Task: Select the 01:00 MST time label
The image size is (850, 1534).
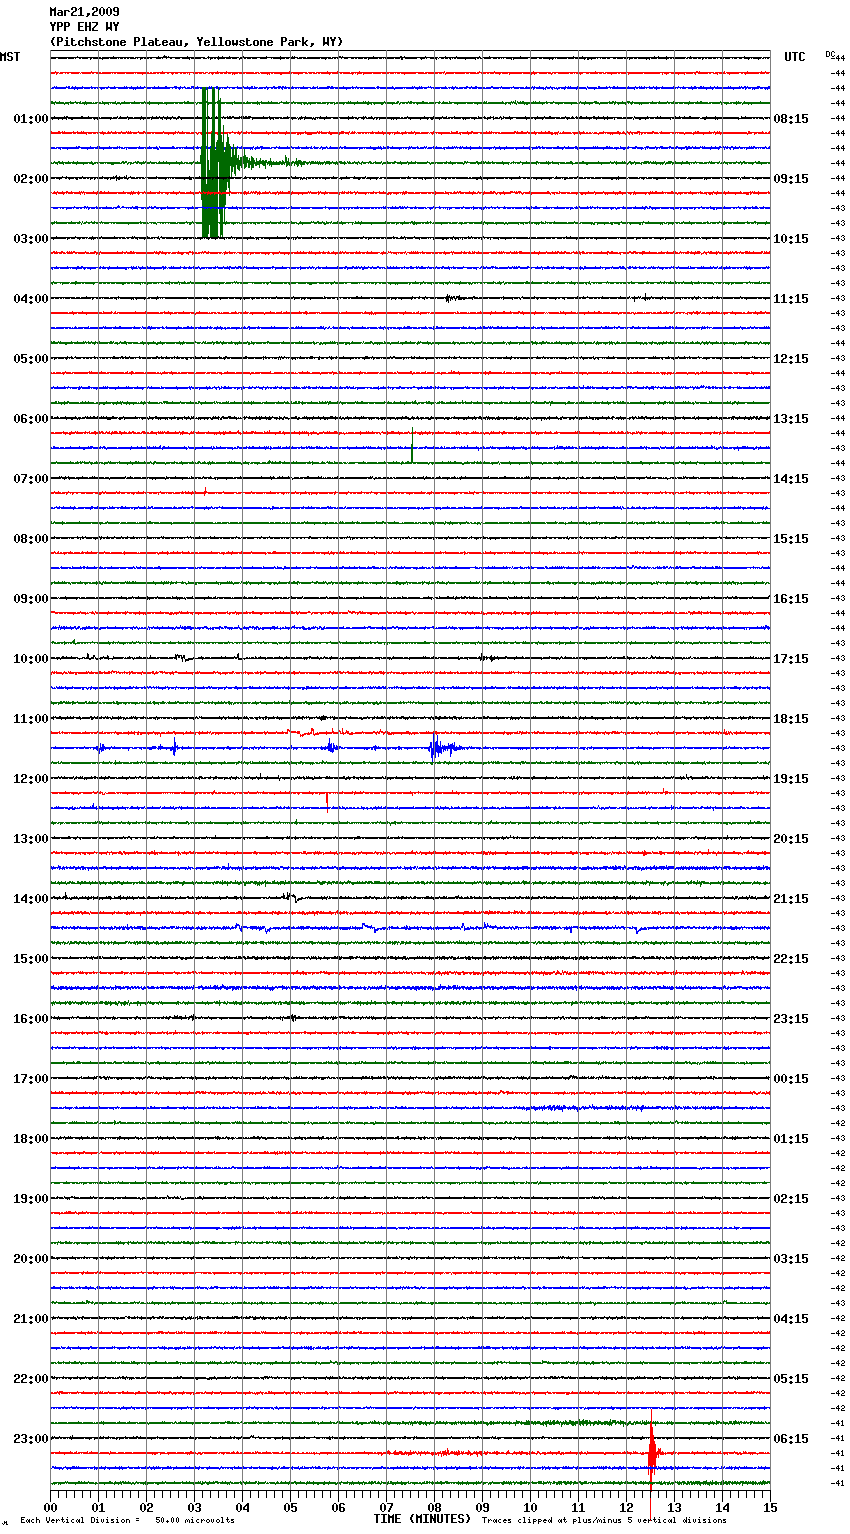Action: [x=31, y=119]
